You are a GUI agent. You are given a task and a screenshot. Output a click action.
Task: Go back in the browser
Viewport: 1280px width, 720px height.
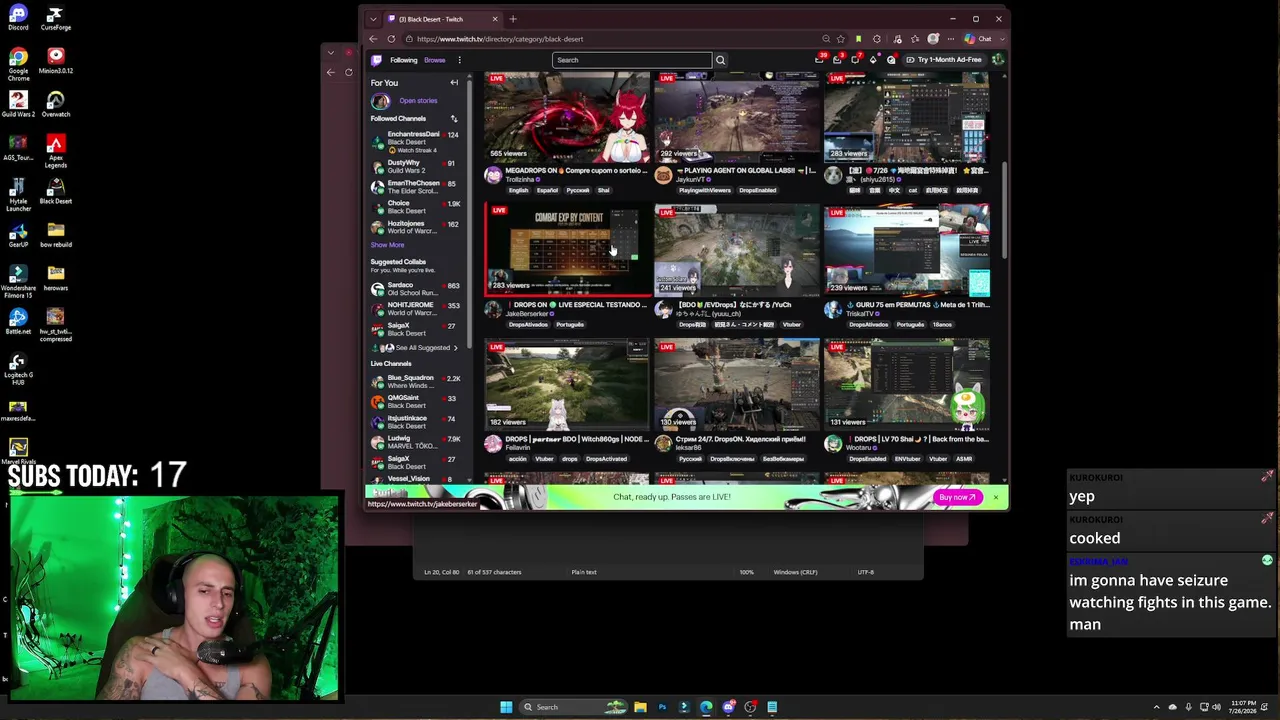pyautogui.click(x=373, y=39)
